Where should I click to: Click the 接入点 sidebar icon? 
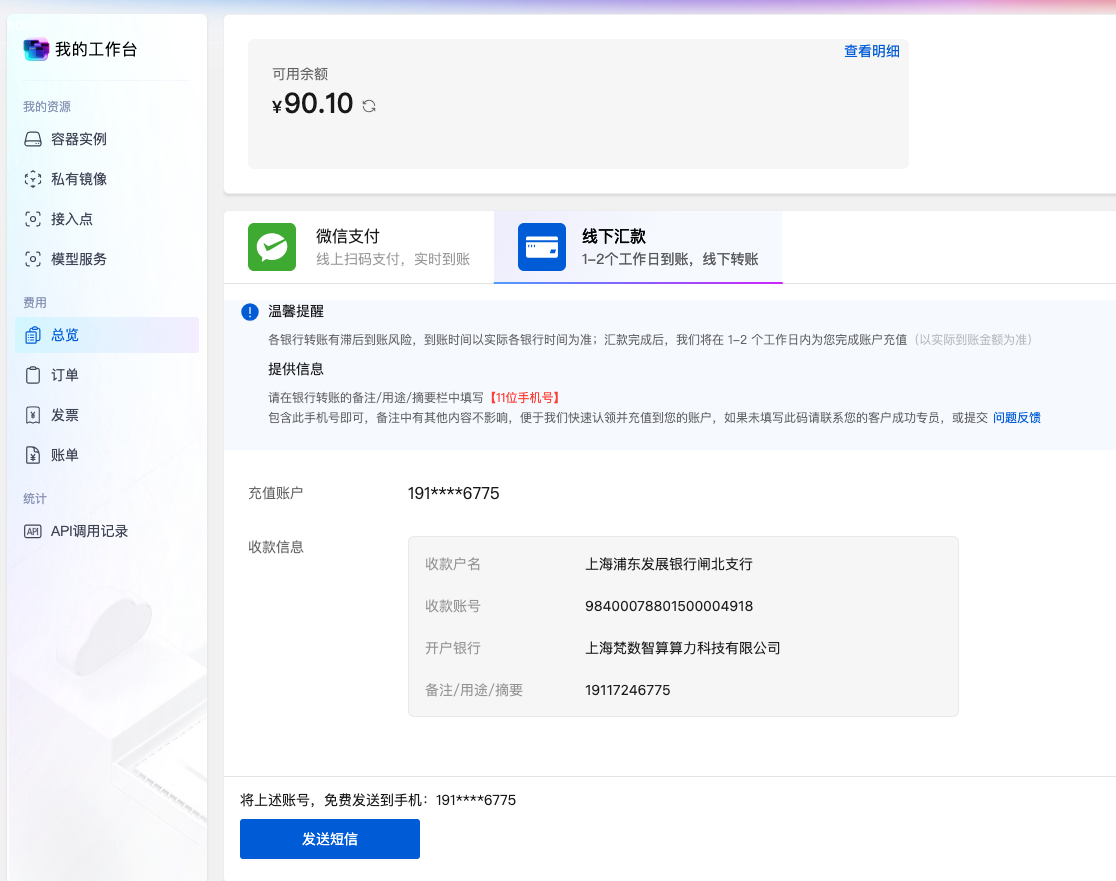(33, 218)
